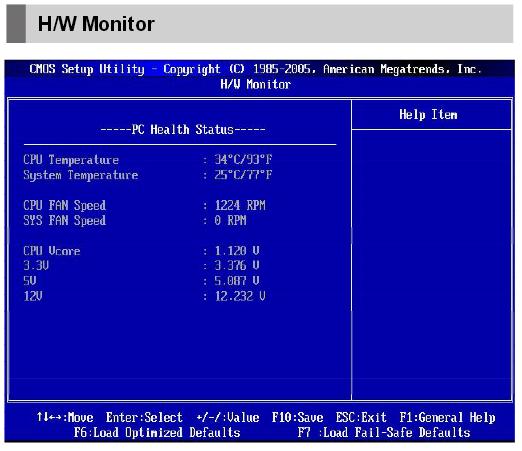This screenshot has height=451, width=522.
Task: Click F6:Load Optimized Defaults hint
Action: (157, 433)
